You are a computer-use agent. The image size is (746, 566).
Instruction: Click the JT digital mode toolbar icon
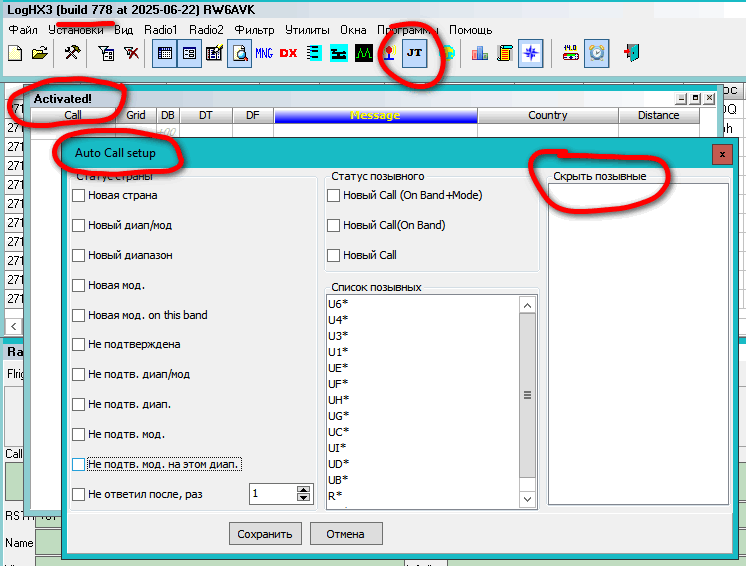pos(413,53)
